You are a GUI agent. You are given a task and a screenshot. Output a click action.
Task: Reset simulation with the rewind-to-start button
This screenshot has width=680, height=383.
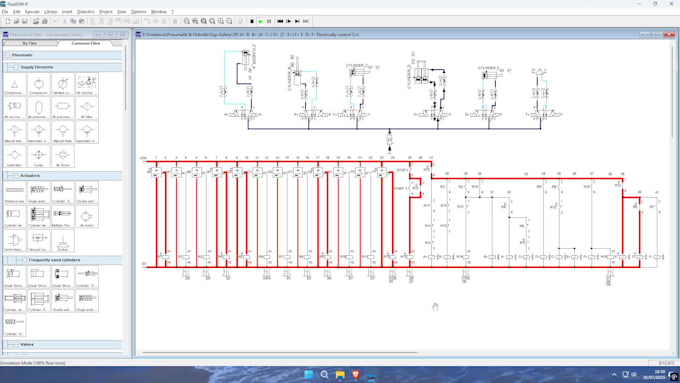(x=280, y=21)
